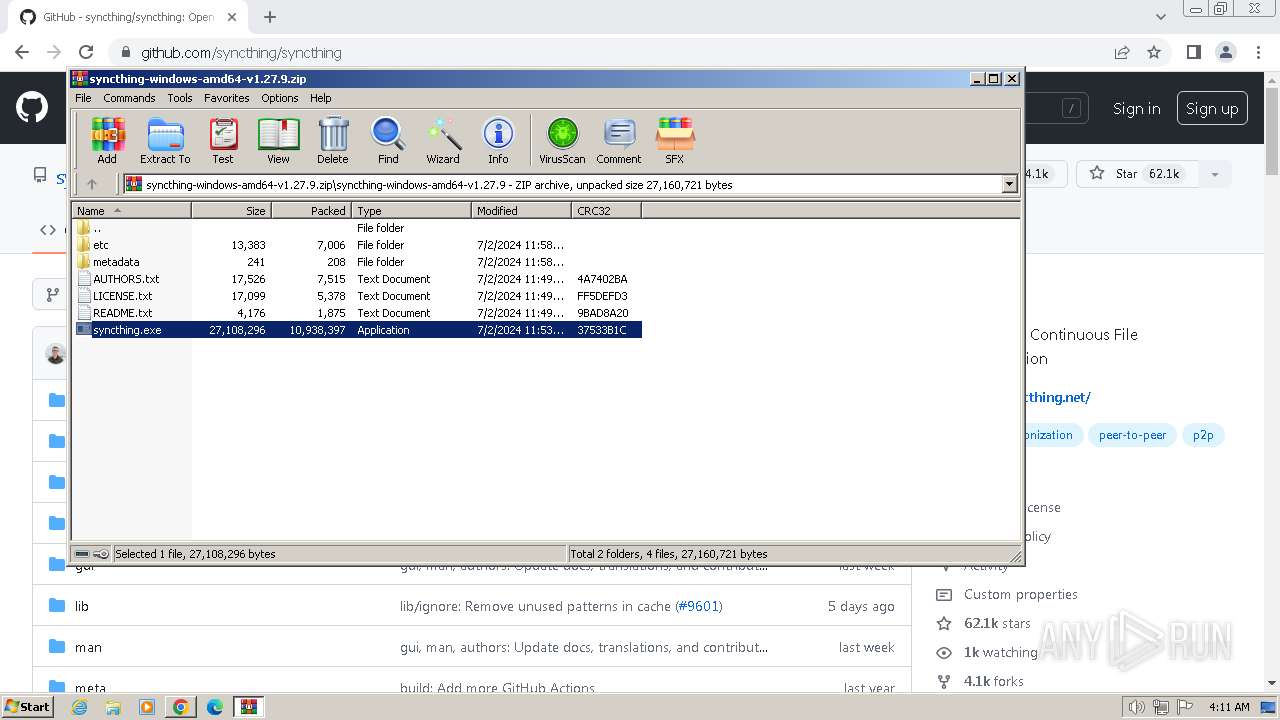This screenshot has width=1280, height=720.
Task: Click the GitHub logo in browser page
Action: (x=32, y=108)
